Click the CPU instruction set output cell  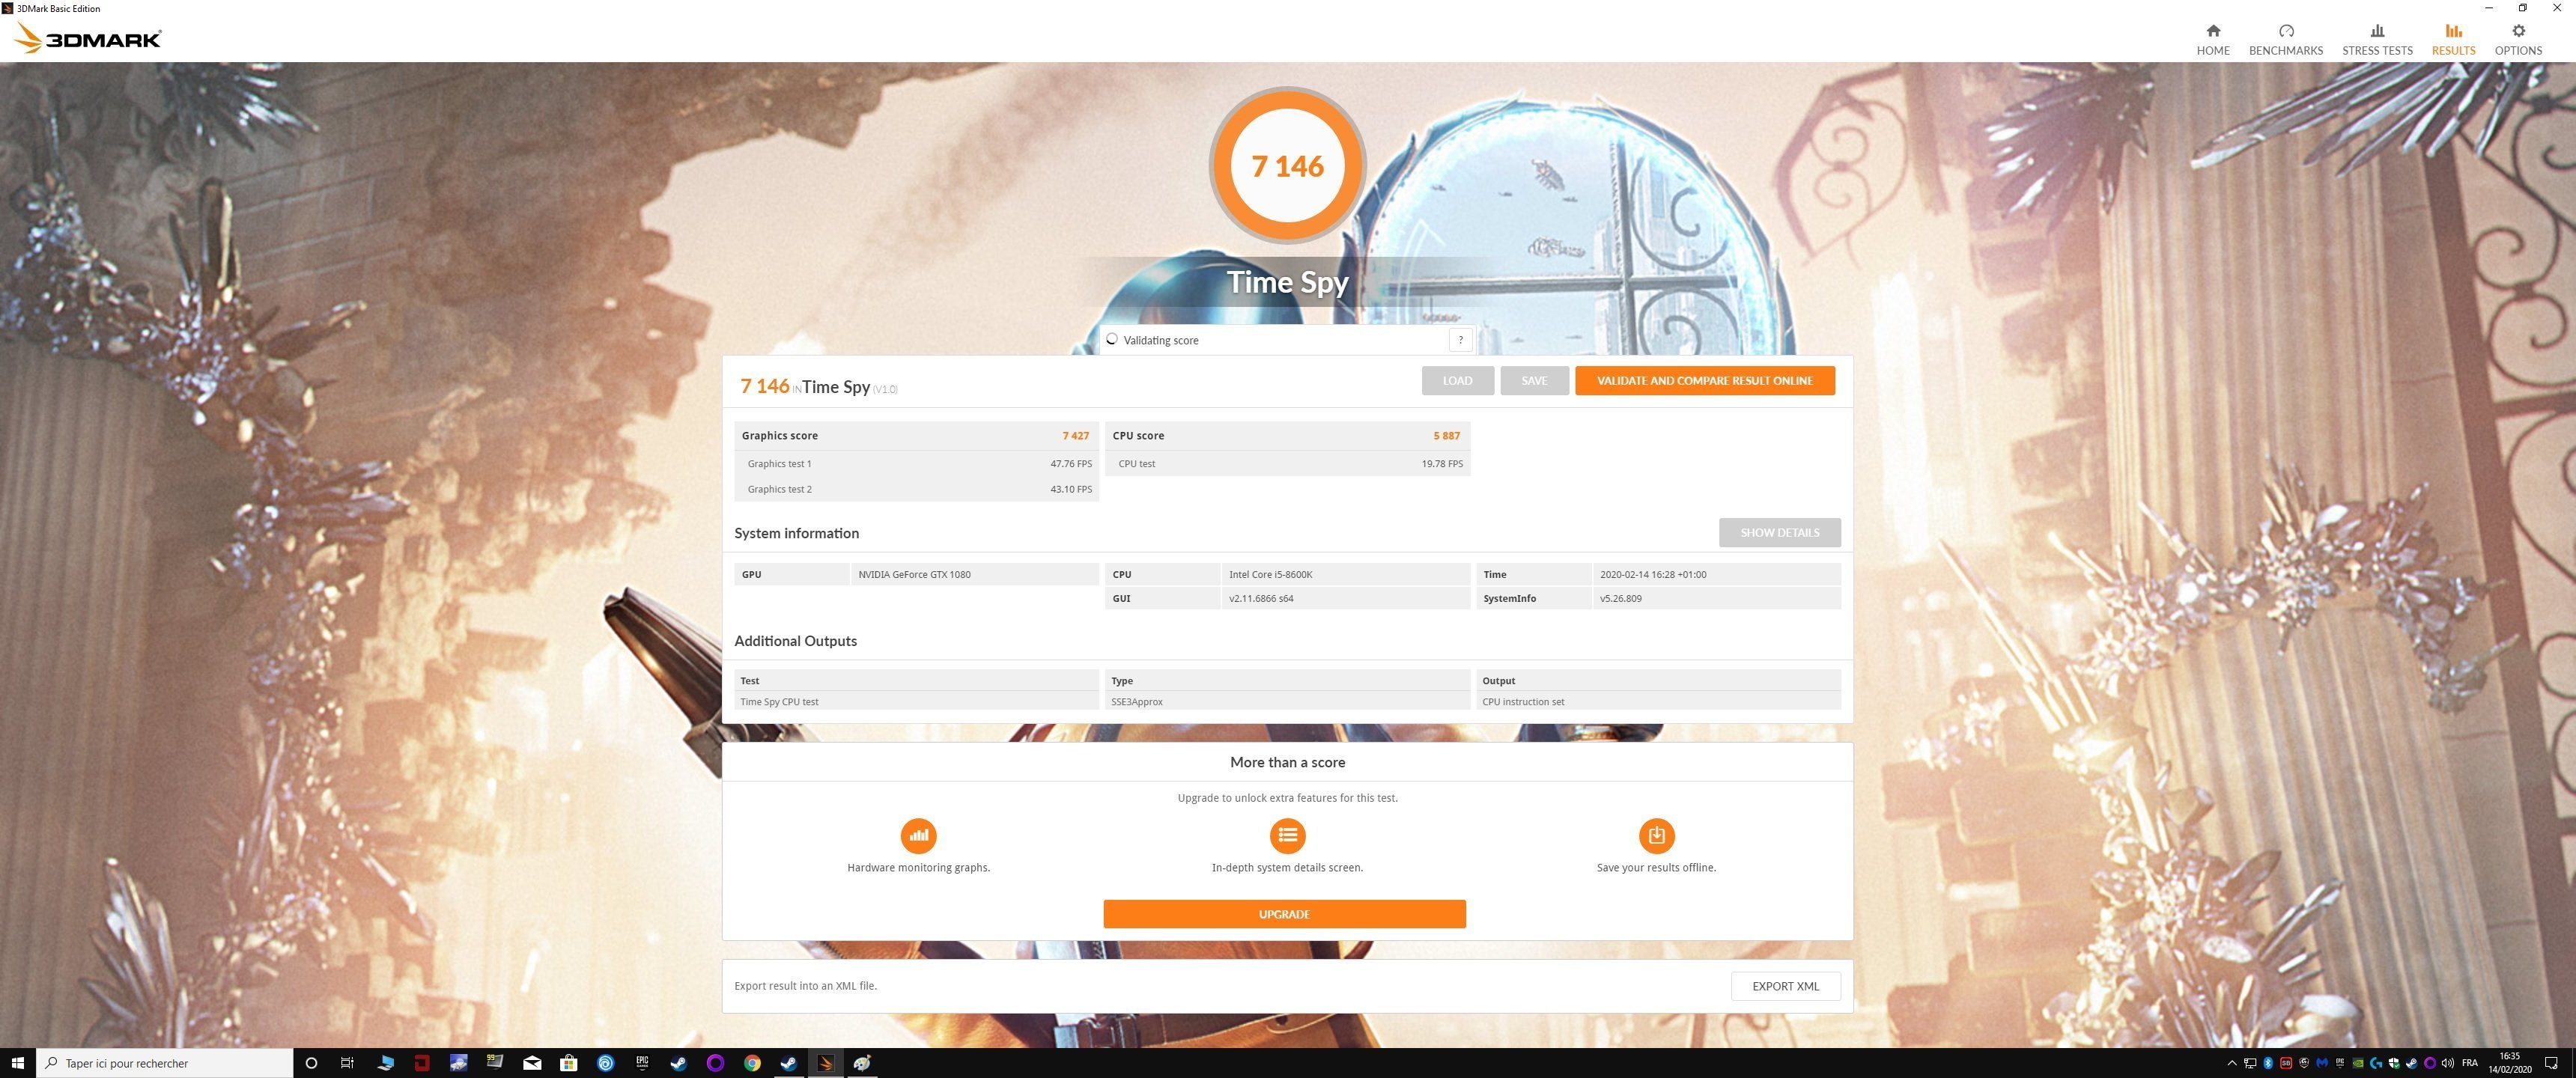click(1658, 702)
